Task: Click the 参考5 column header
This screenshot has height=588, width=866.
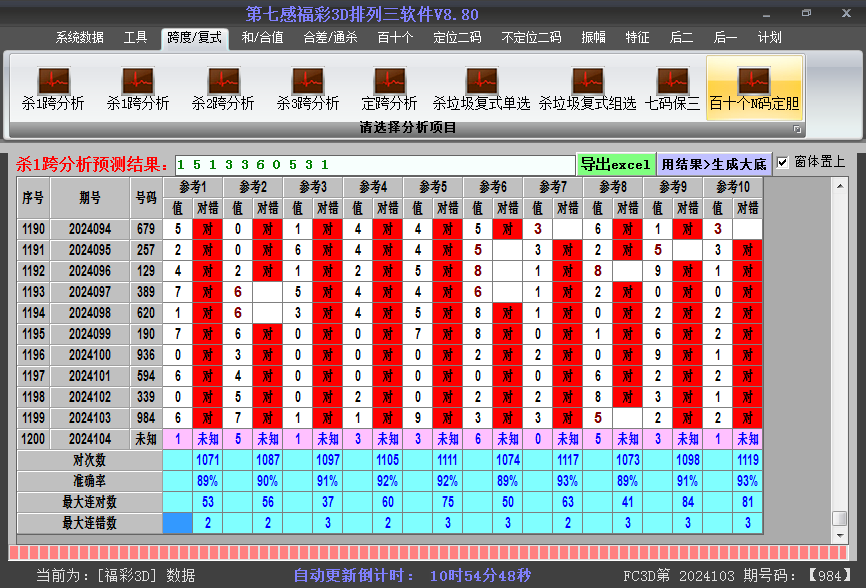Action: coord(433,187)
